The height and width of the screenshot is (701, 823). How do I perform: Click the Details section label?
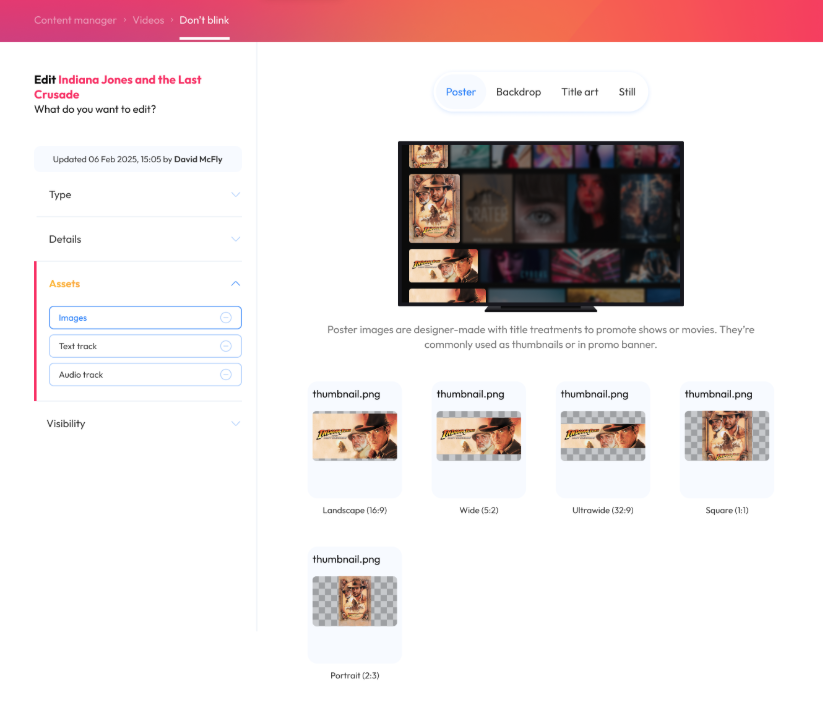tap(65, 239)
